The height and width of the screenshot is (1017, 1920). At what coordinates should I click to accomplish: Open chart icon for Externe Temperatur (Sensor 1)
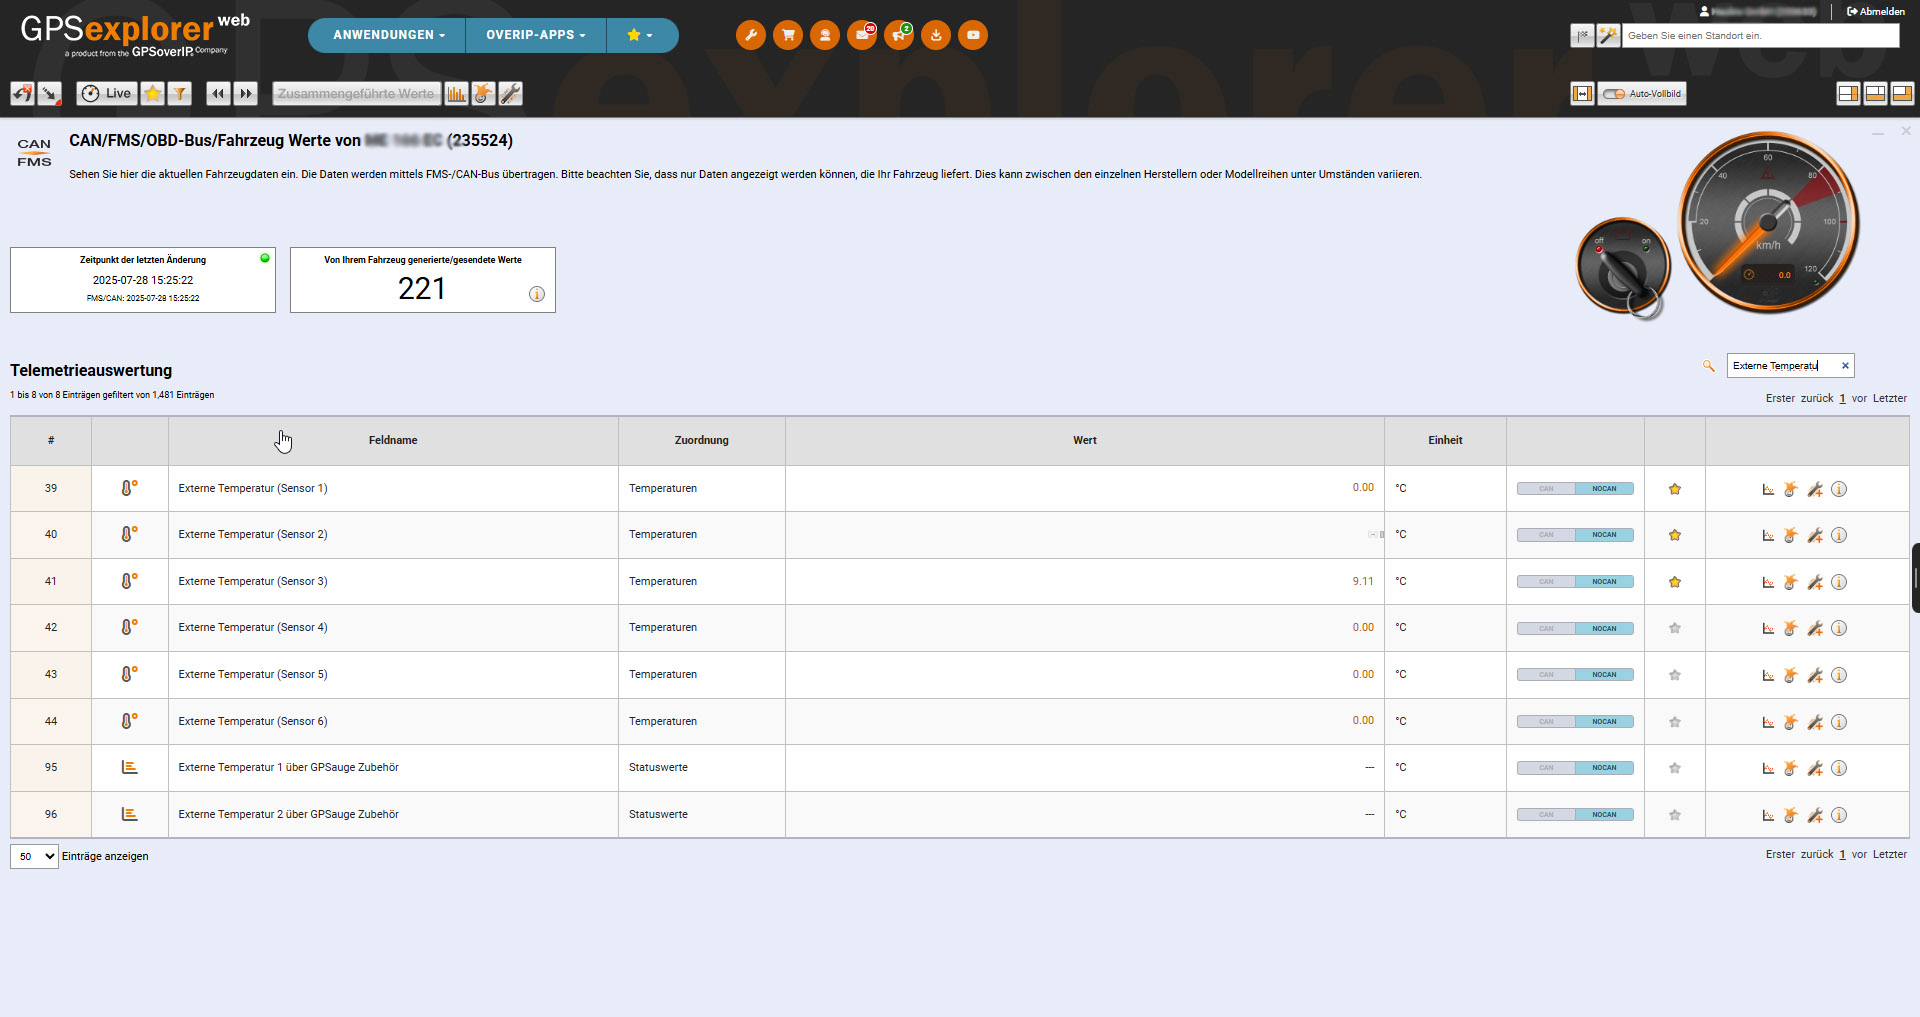click(1768, 489)
